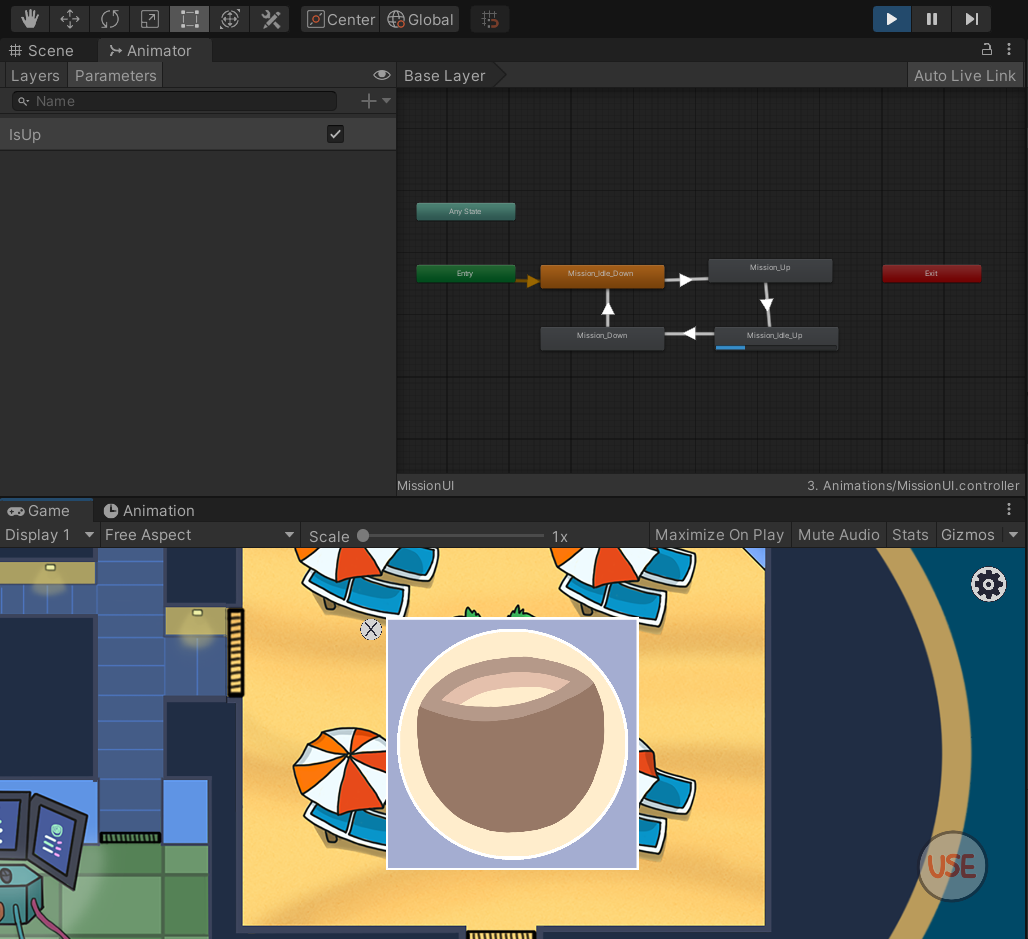Select the Scale tool
This screenshot has width=1028, height=939.
click(150, 19)
